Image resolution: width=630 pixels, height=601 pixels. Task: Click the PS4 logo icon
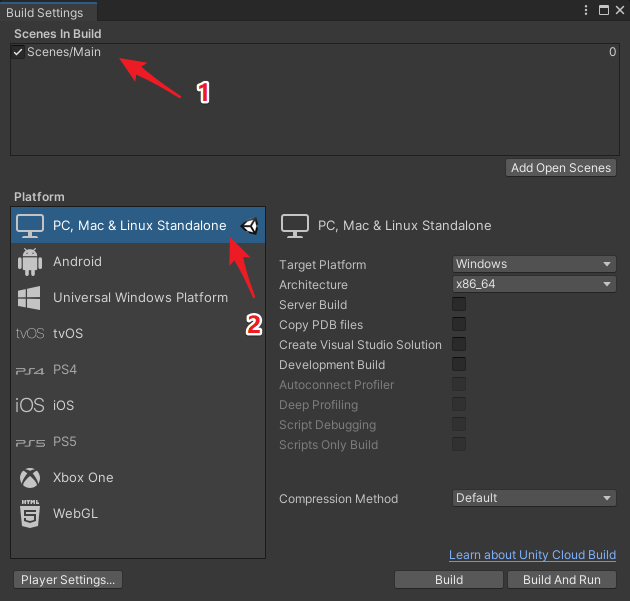point(30,371)
